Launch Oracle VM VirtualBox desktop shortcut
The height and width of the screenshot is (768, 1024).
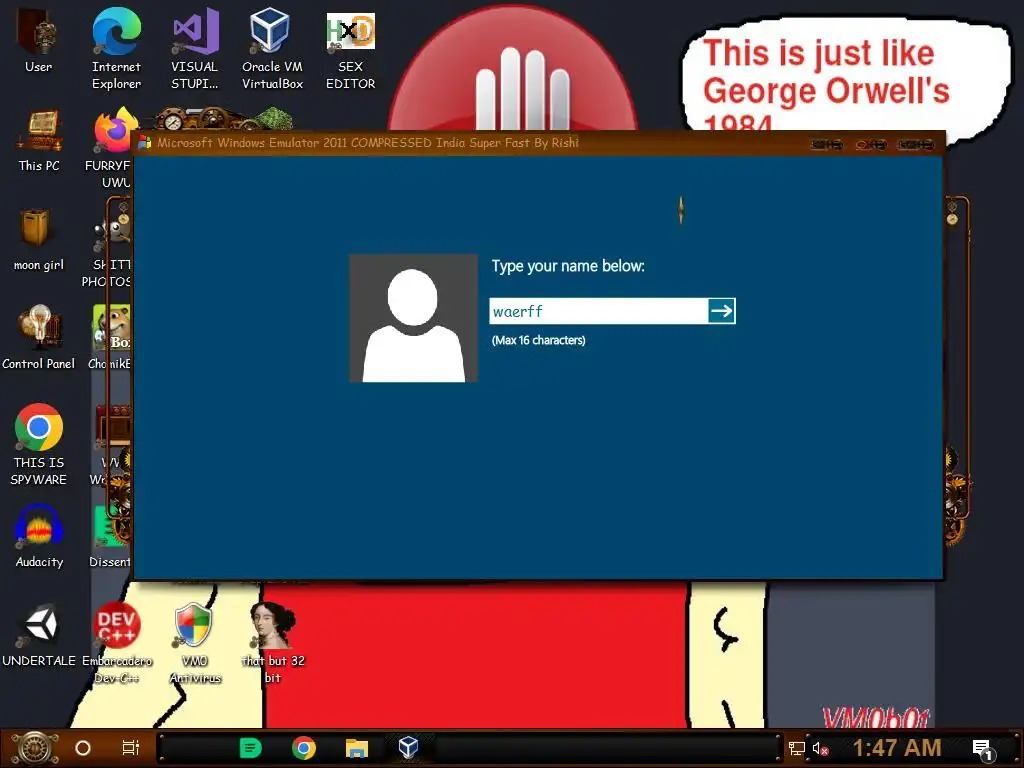pyautogui.click(x=272, y=49)
